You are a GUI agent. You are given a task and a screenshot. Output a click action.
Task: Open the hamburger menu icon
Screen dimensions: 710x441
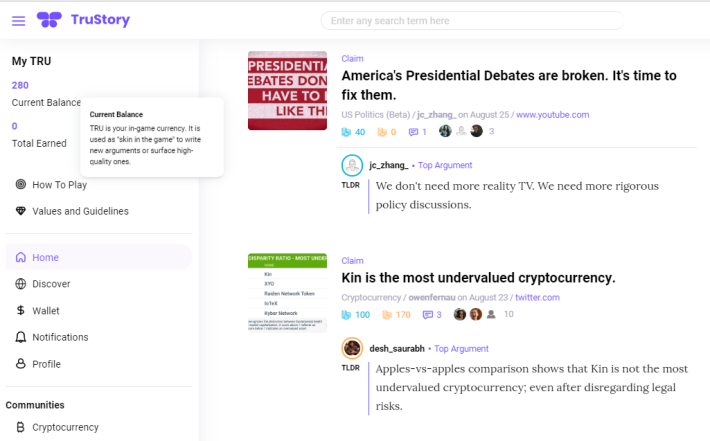tap(19, 21)
